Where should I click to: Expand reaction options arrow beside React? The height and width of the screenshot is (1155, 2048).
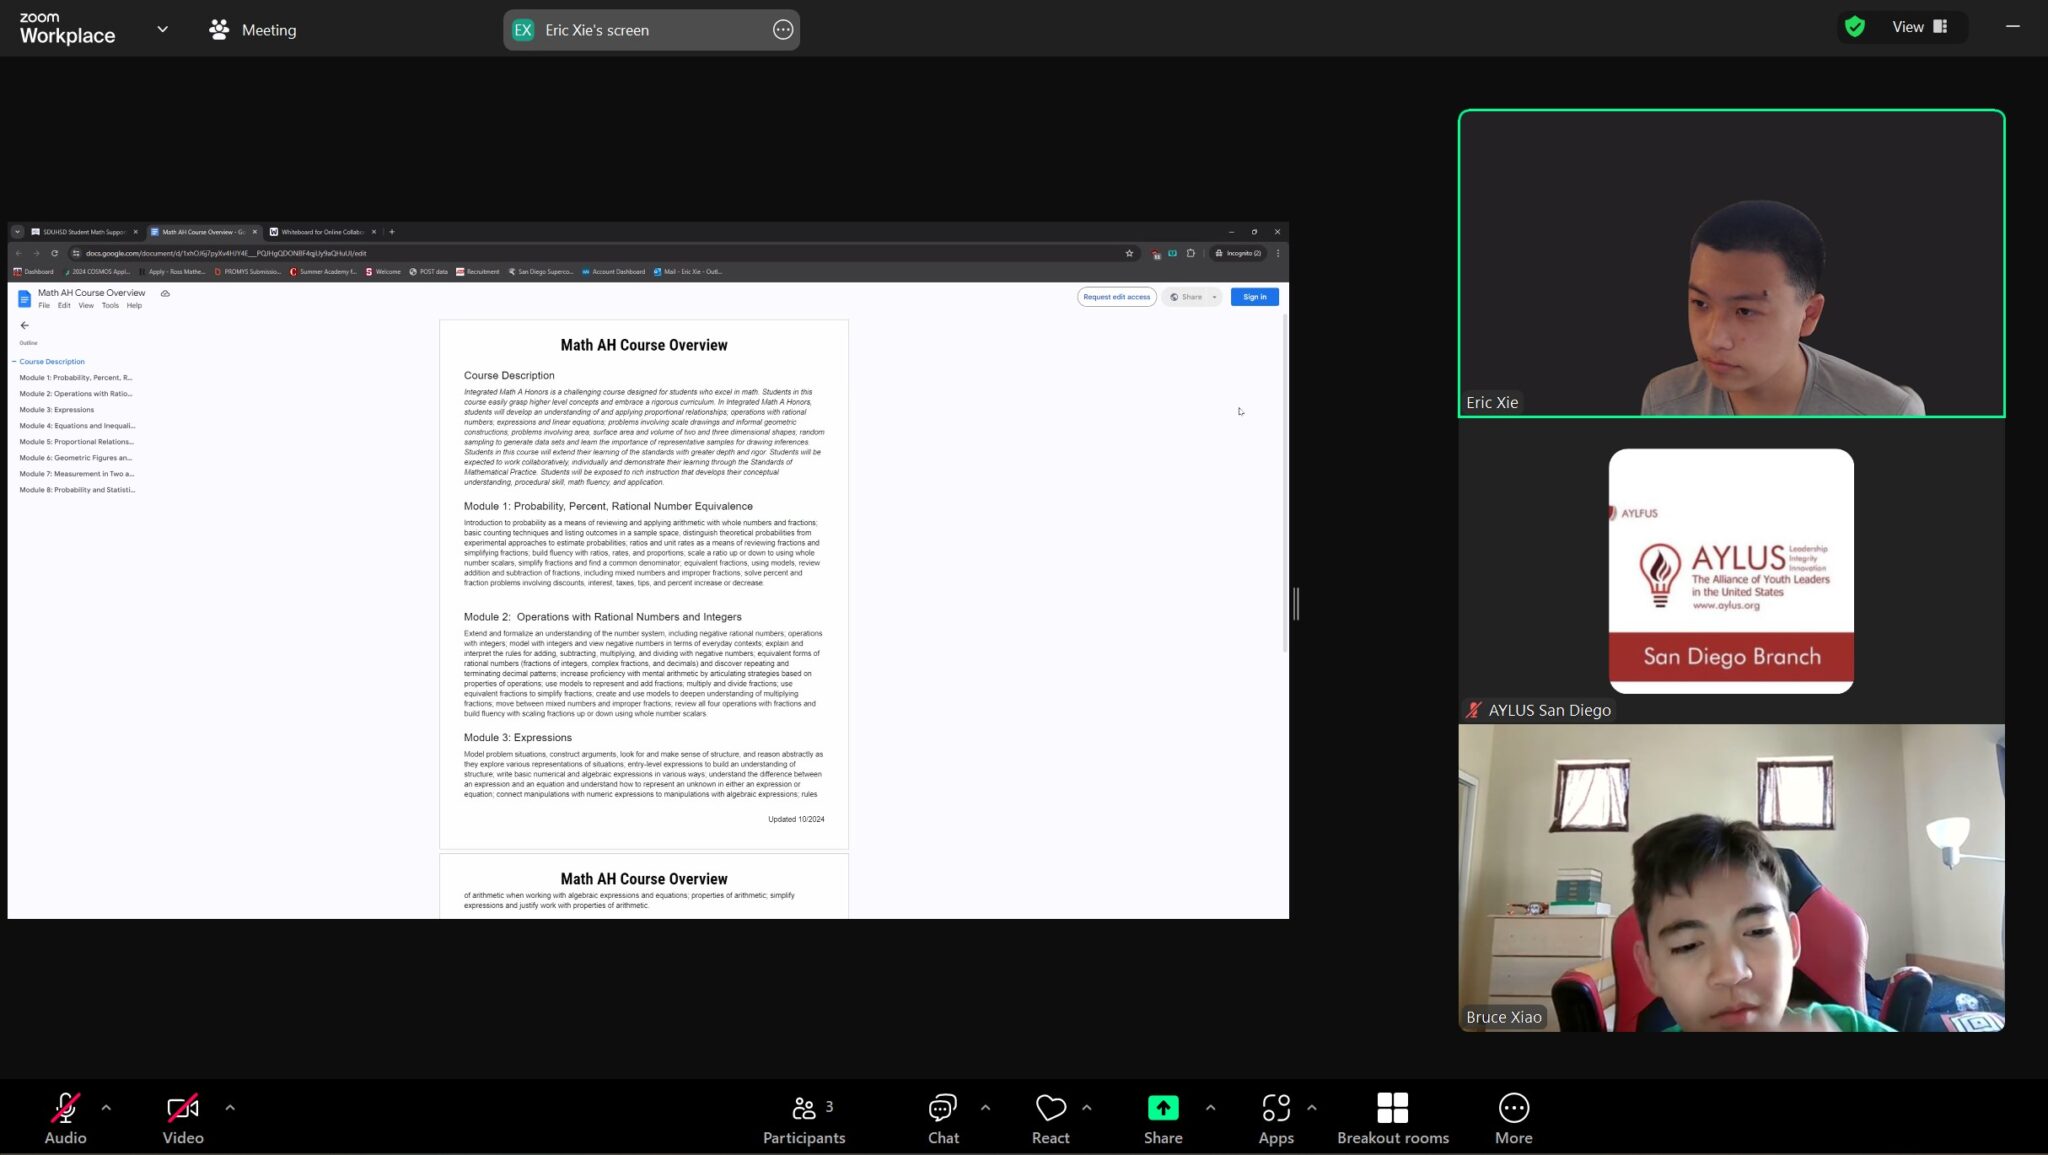1087,1107
